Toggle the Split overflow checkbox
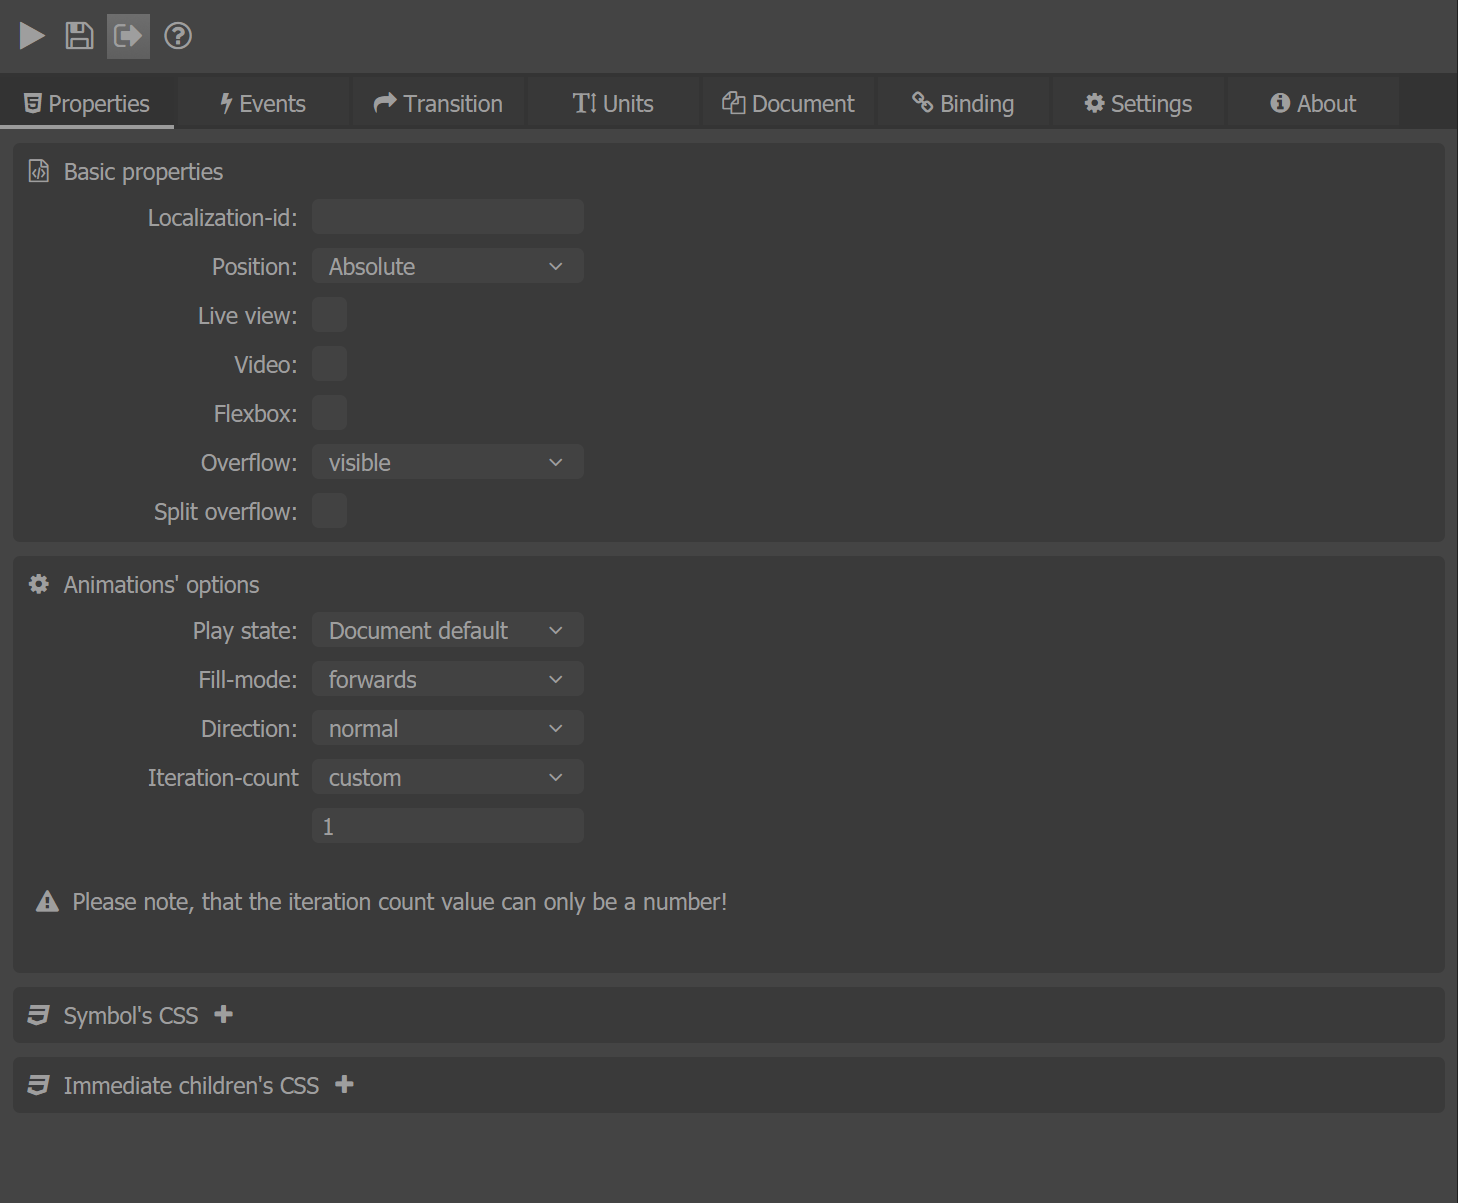This screenshot has width=1458, height=1203. tap(329, 511)
